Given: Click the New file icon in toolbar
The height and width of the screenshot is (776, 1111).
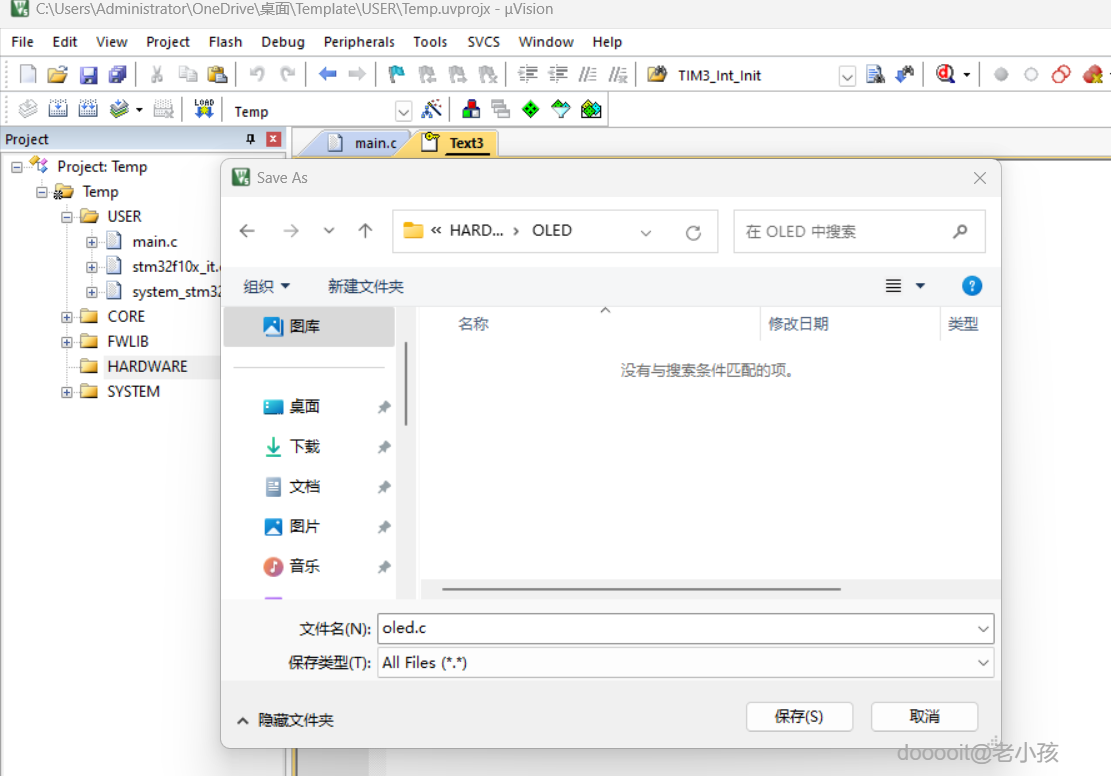Looking at the screenshot, I should coord(28,74).
